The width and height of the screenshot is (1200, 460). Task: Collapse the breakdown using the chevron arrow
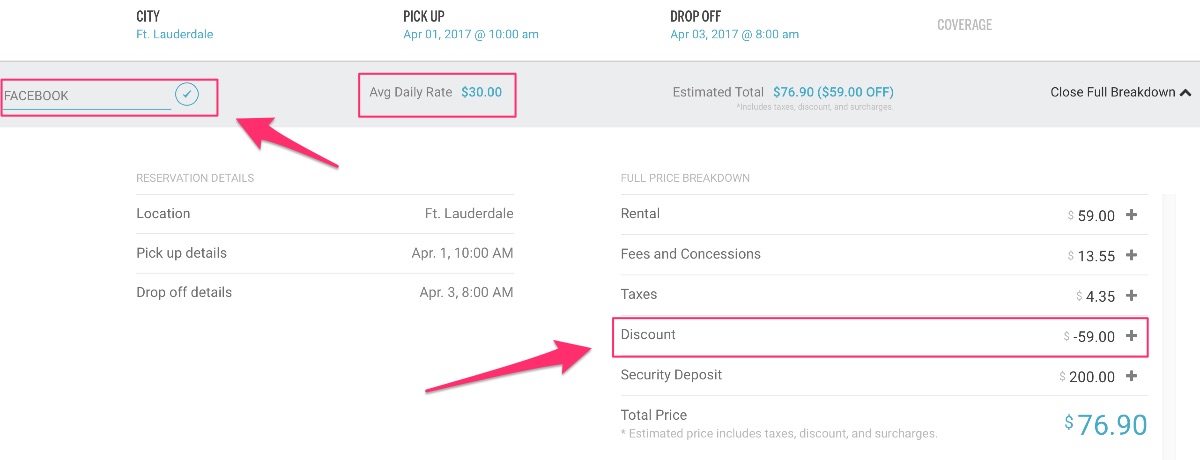[1185, 93]
